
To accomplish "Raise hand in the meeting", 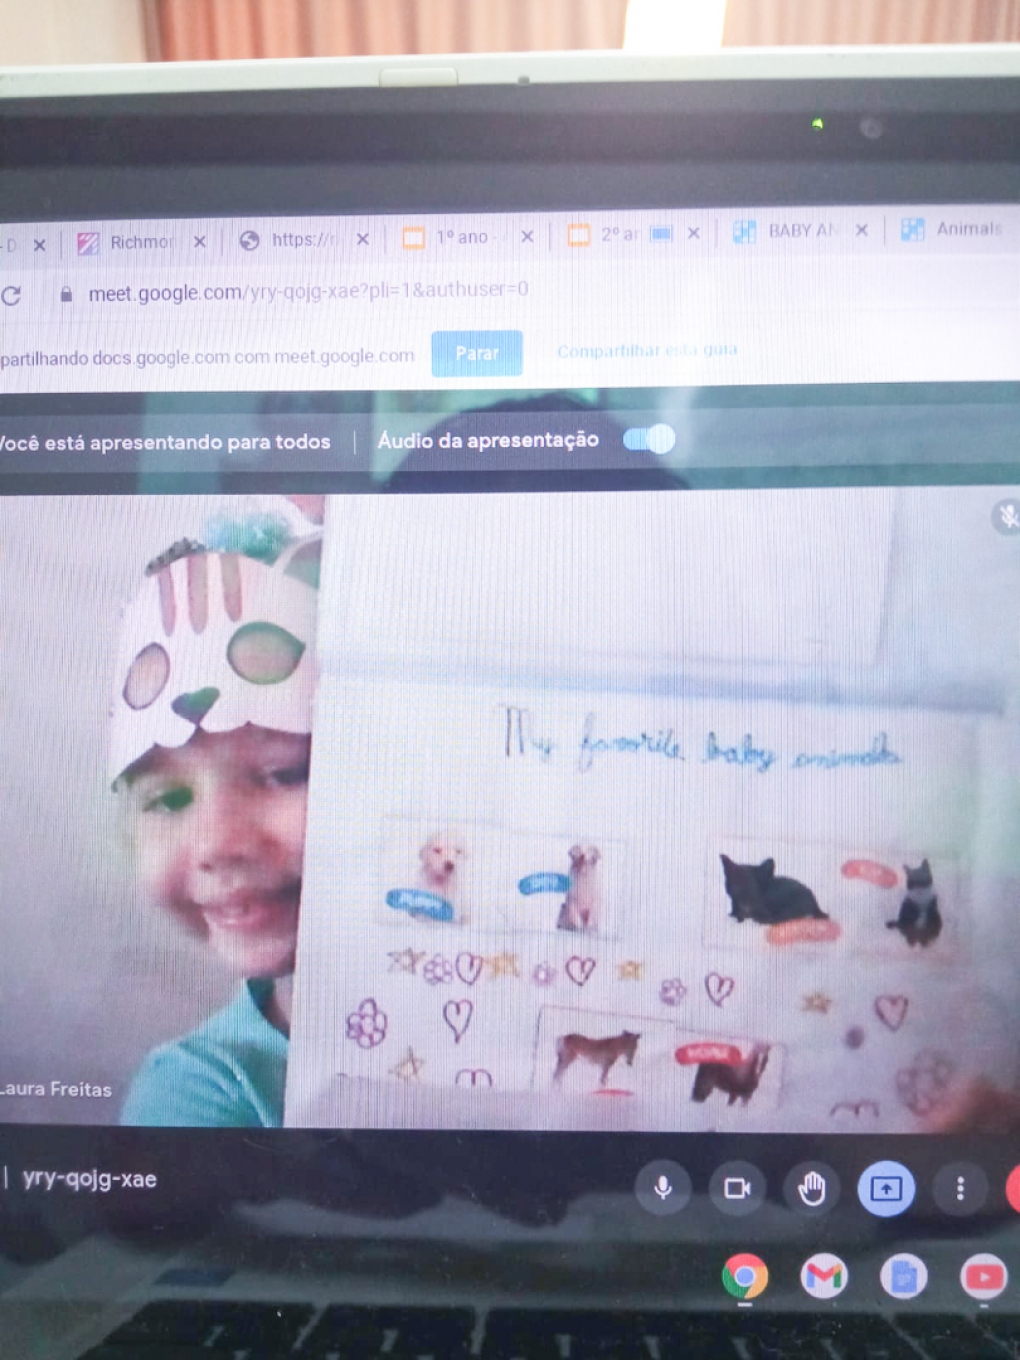I will (811, 1188).
